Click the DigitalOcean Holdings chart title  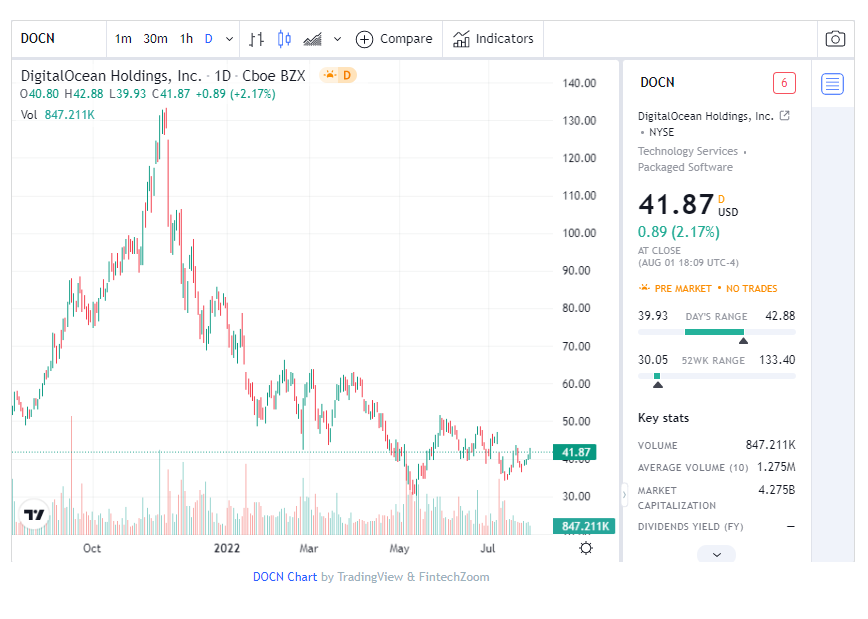(163, 76)
